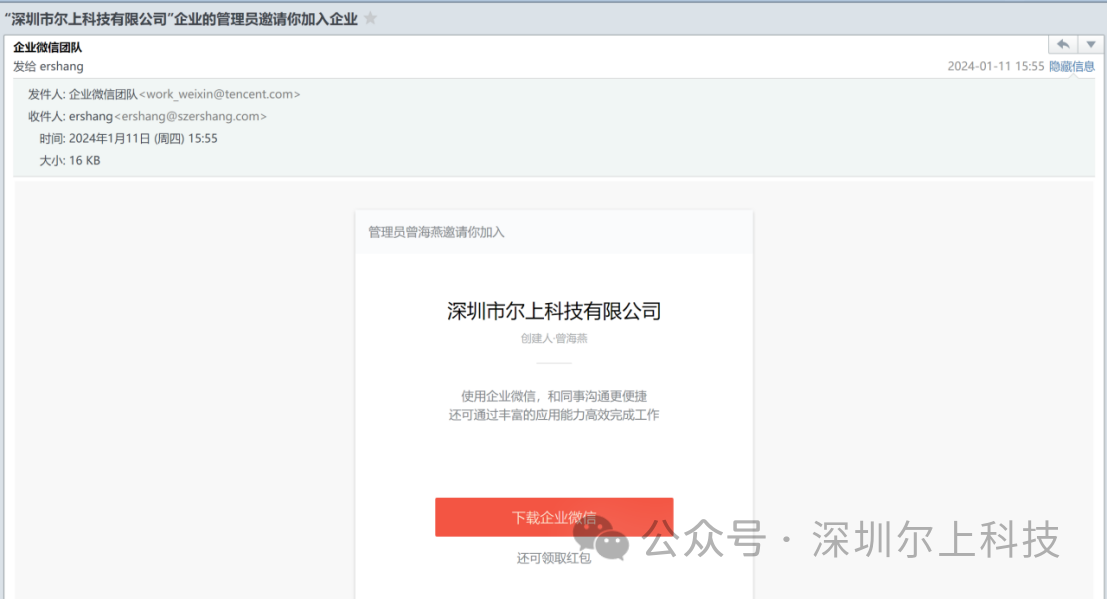
Task: Open the 还可领取红包 link
Action: point(554,559)
